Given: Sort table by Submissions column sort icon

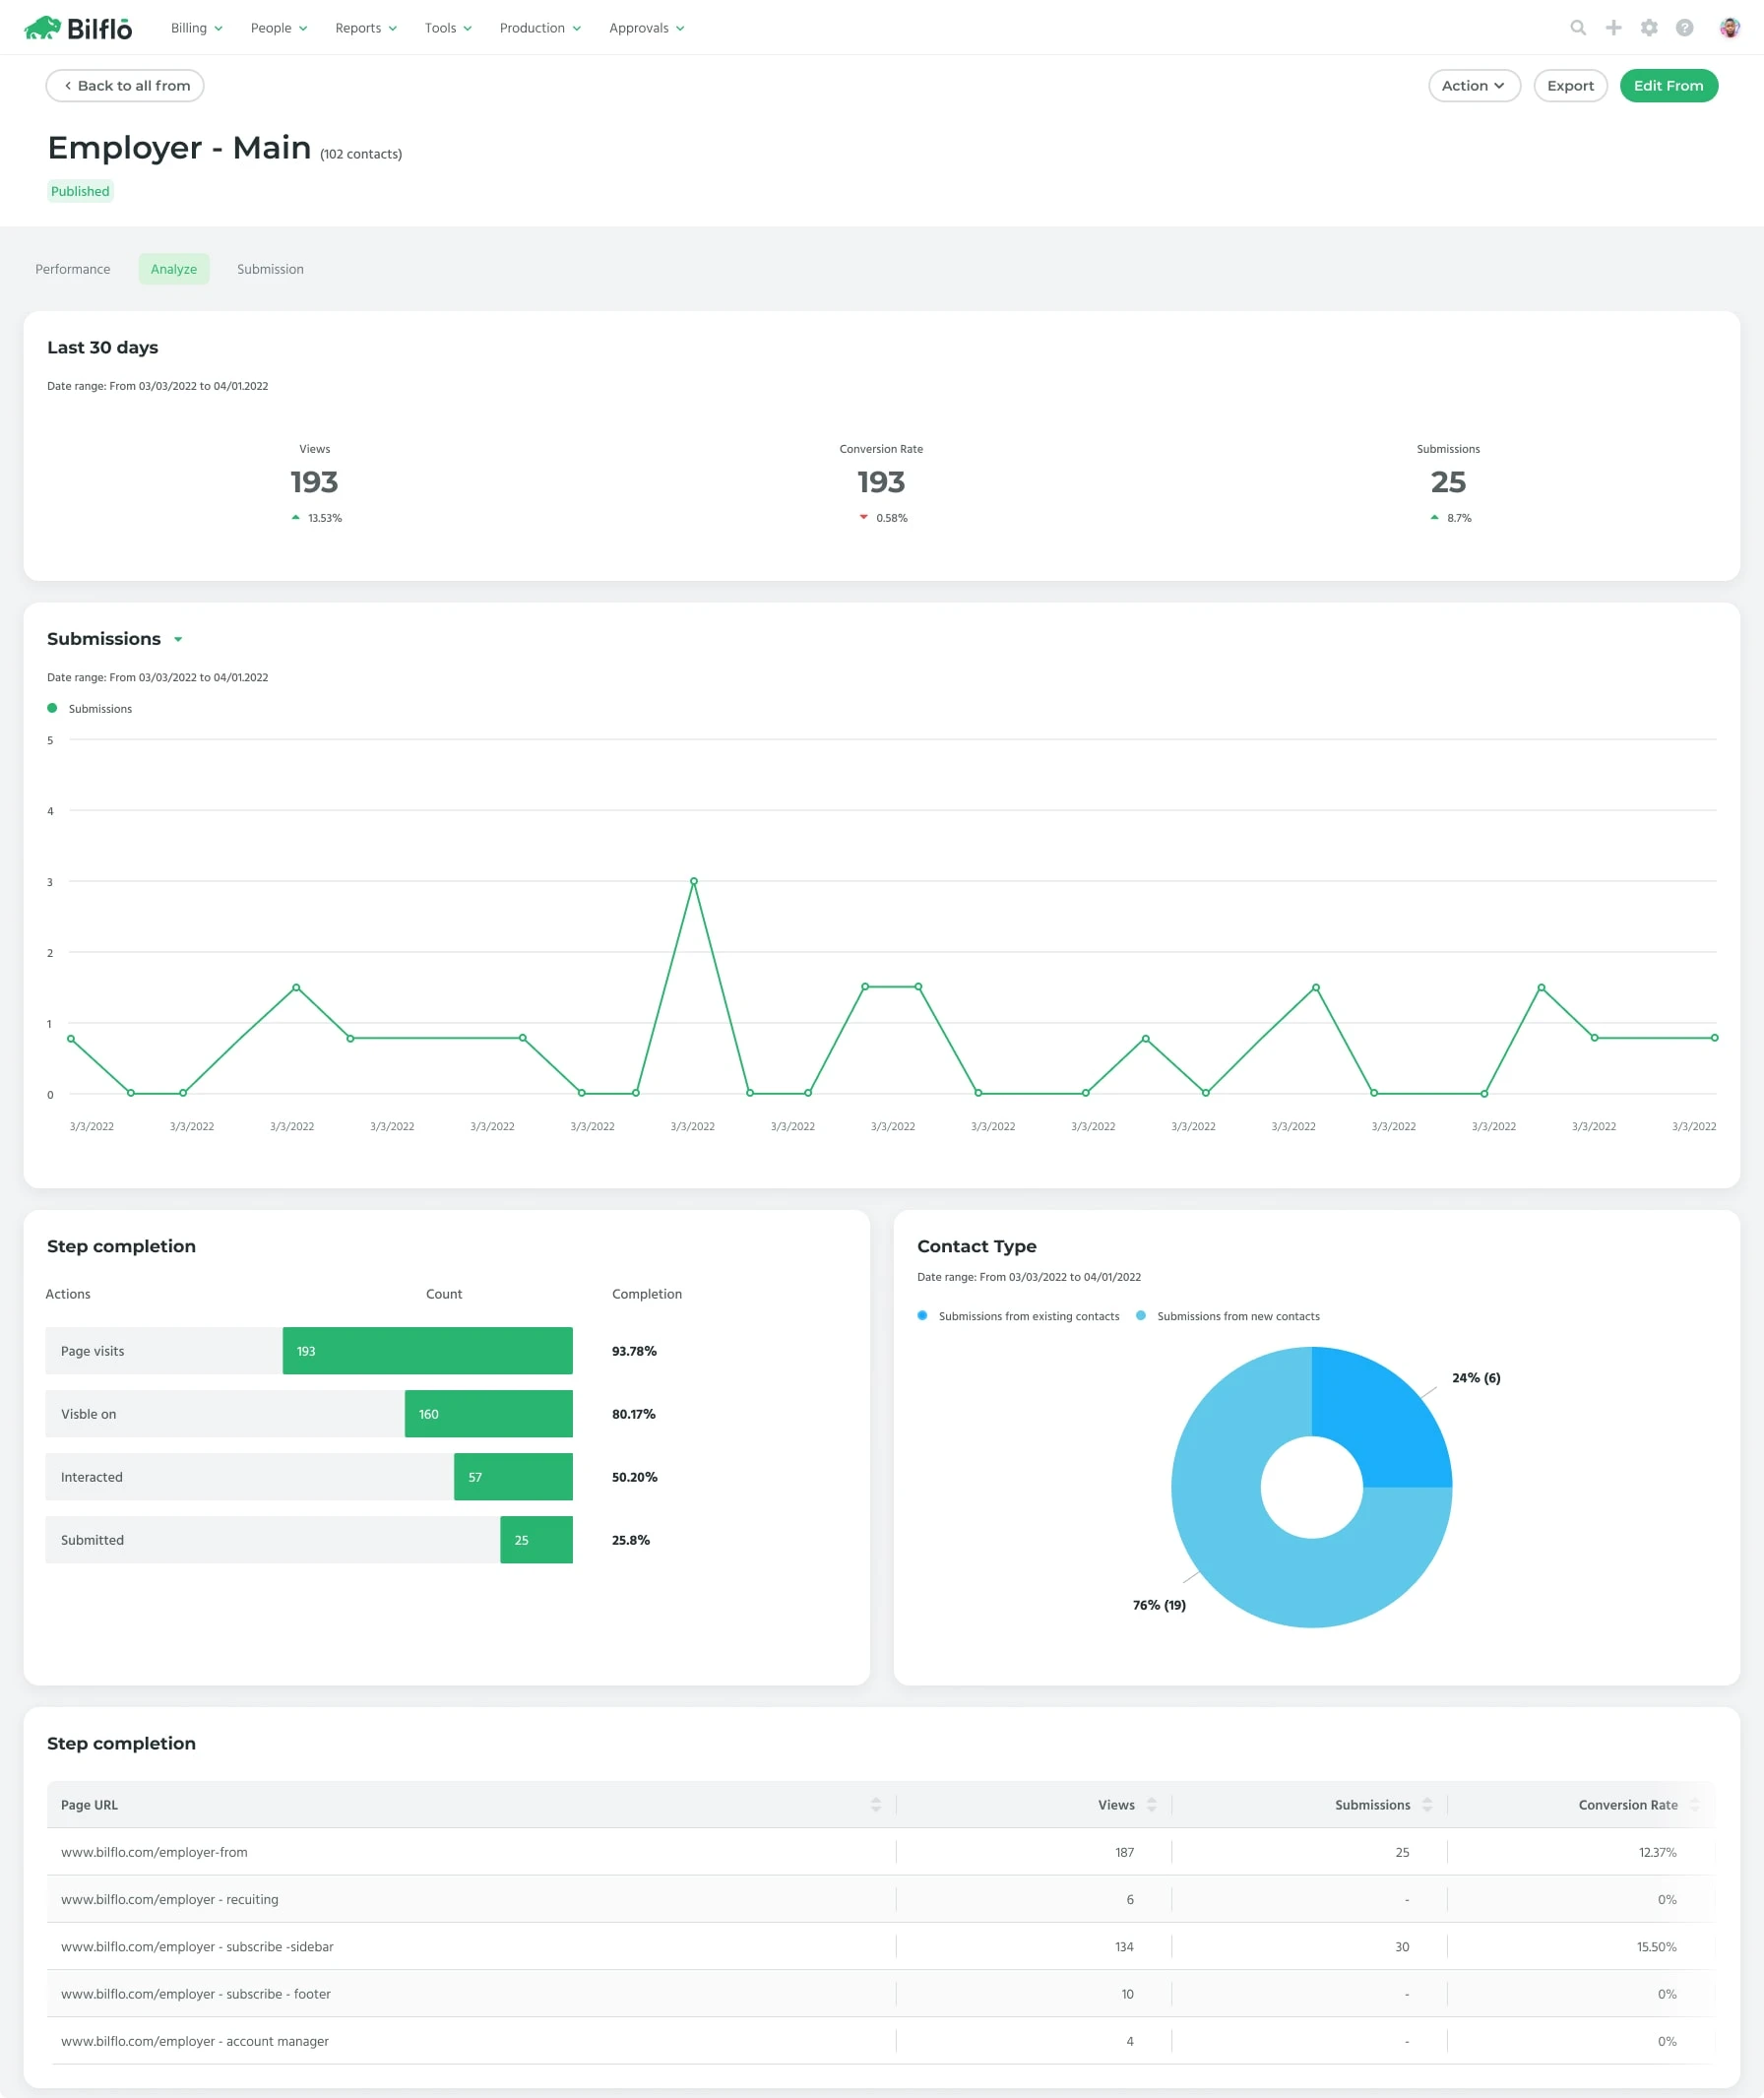Looking at the screenshot, I should coord(1427,1804).
